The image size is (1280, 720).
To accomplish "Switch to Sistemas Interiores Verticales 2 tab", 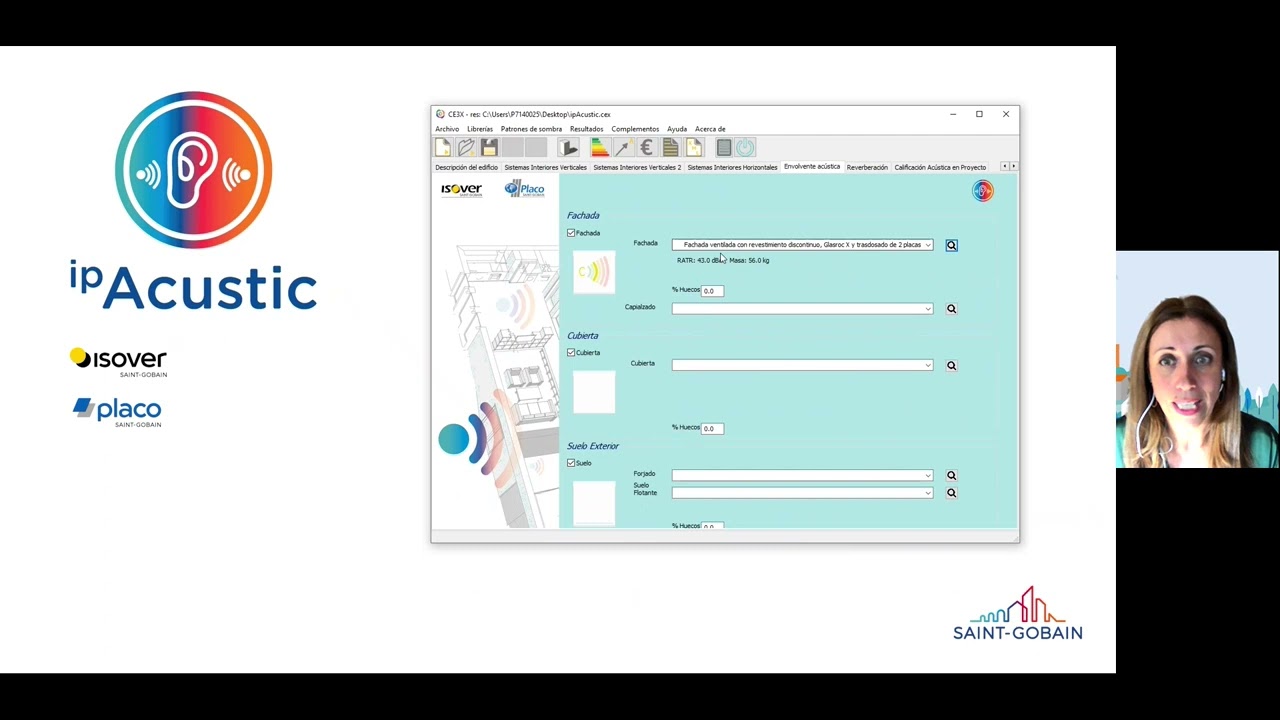I will 637,167.
